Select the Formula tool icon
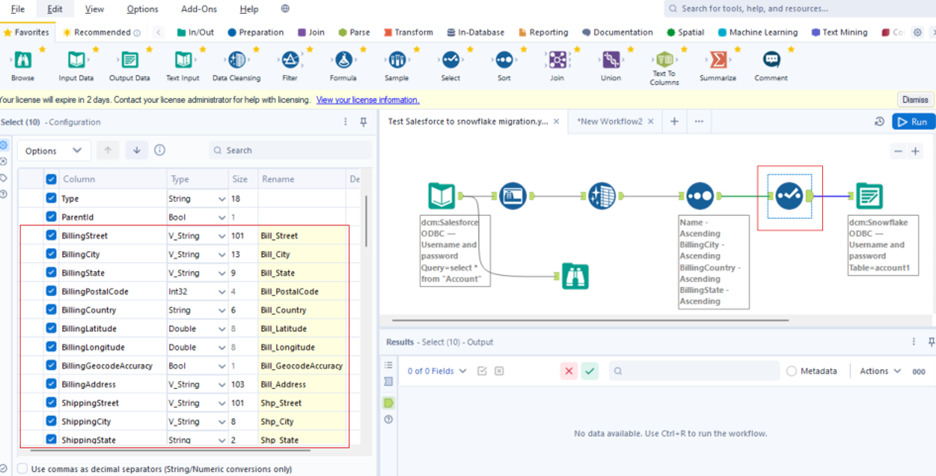Viewport: 936px width, 476px height. pyautogui.click(x=343, y=62)
